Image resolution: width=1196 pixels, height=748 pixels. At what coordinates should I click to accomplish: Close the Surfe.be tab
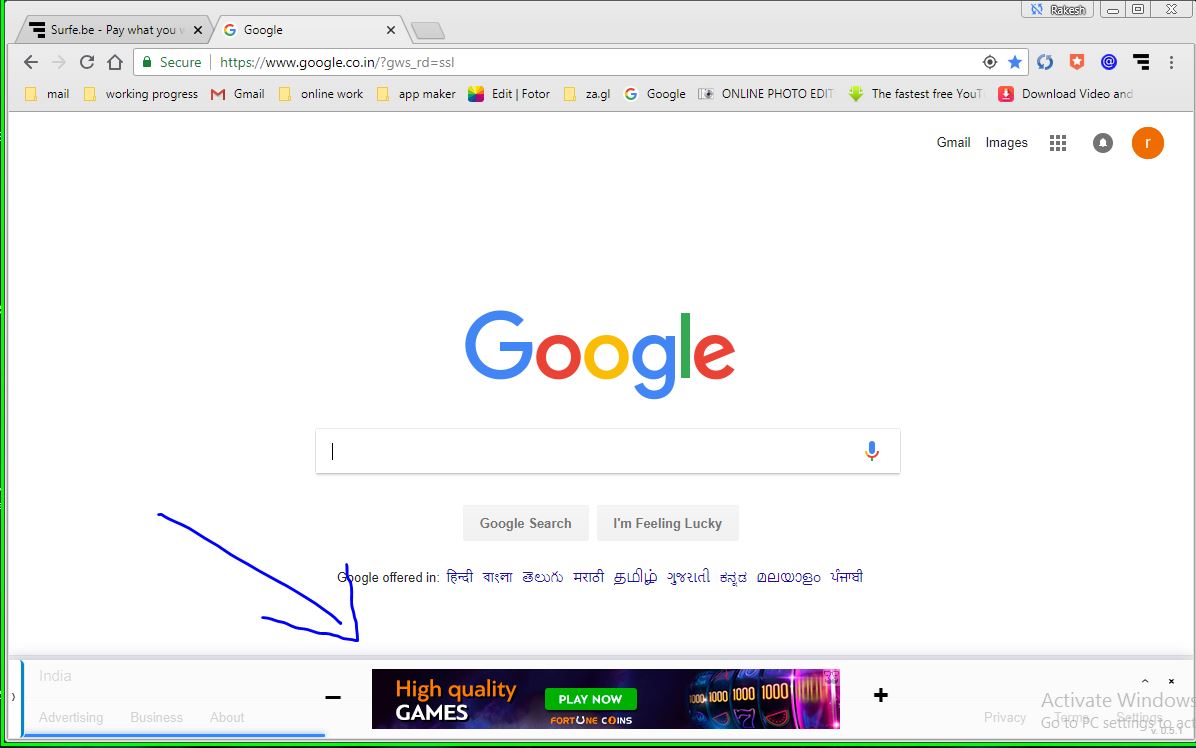(198, 30)
